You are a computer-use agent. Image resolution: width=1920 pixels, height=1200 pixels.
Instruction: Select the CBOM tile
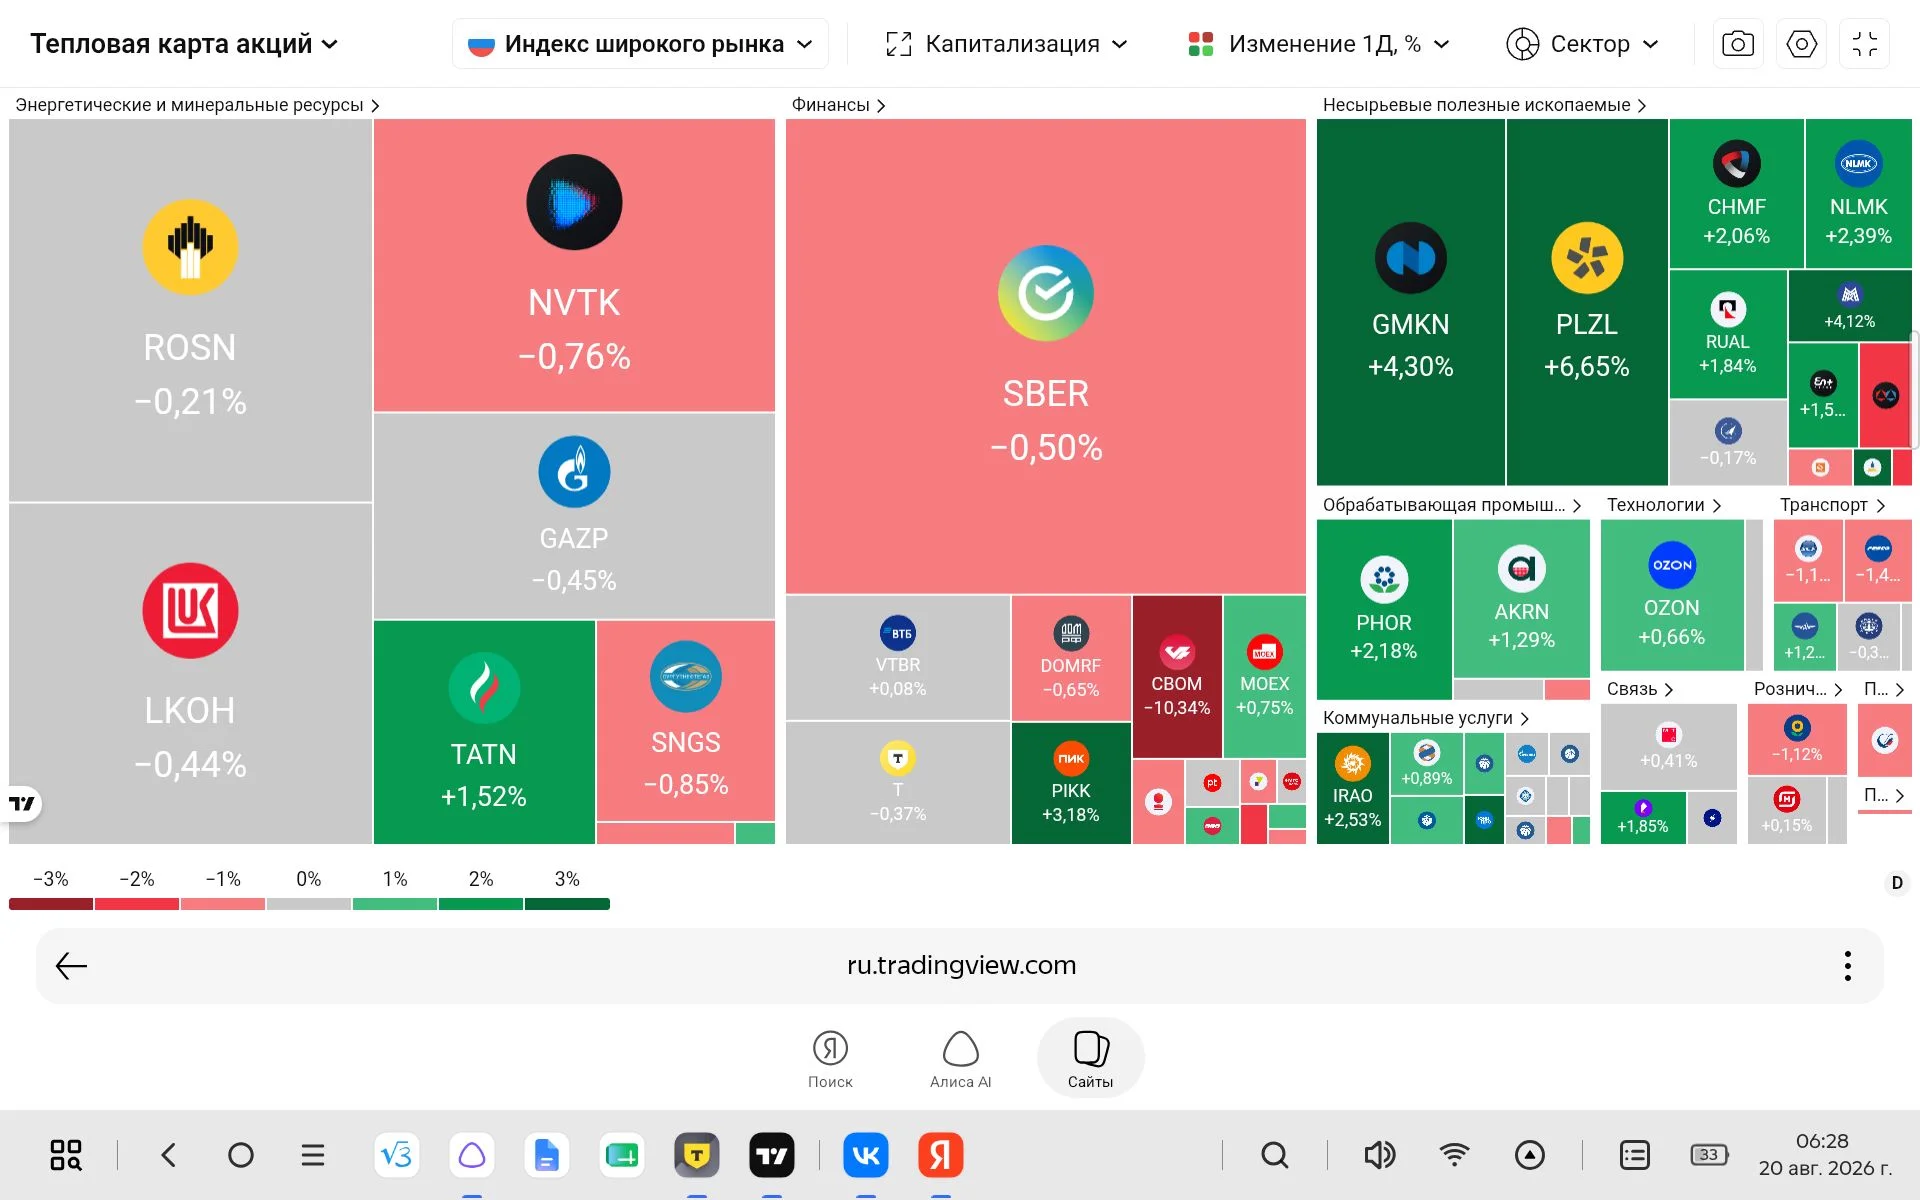pyautogui.click(x=1177, y=677)
